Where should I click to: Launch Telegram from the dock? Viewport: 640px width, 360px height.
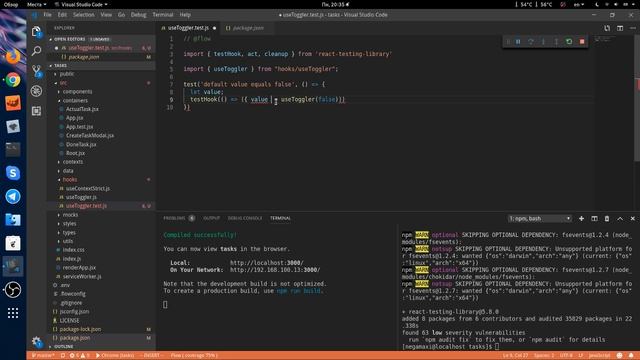point(13,196)
